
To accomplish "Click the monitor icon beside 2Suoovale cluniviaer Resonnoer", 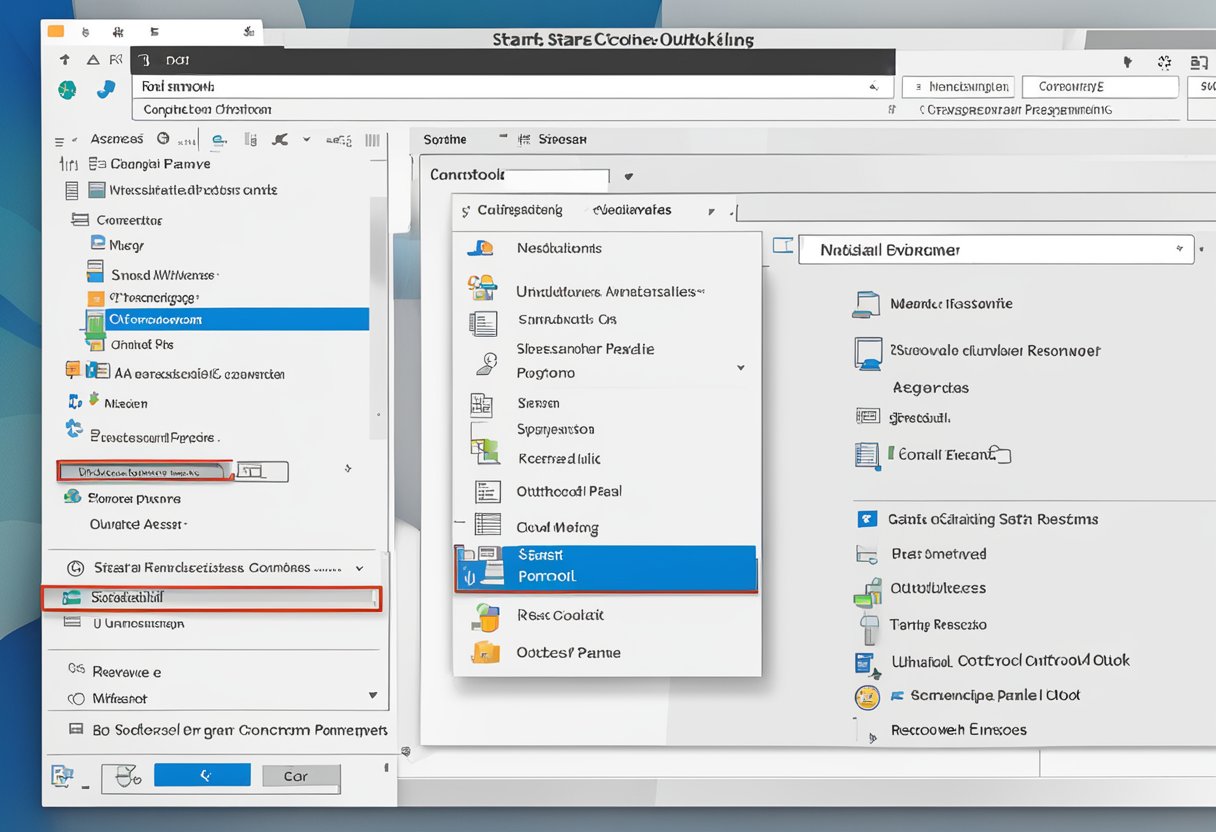I will [866, 352].
